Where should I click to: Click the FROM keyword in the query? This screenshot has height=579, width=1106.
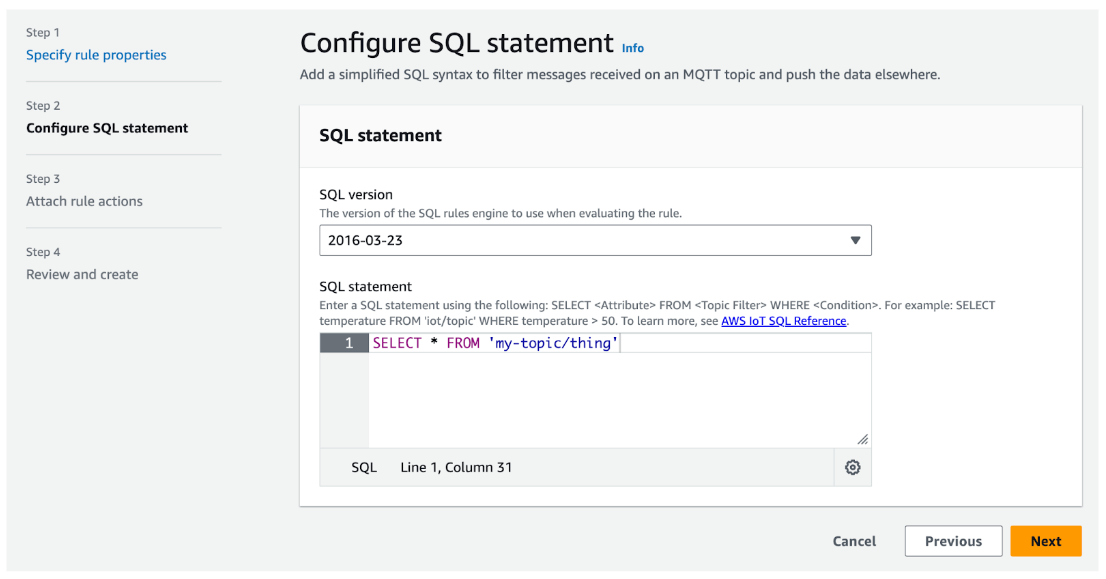pos(463,343)
